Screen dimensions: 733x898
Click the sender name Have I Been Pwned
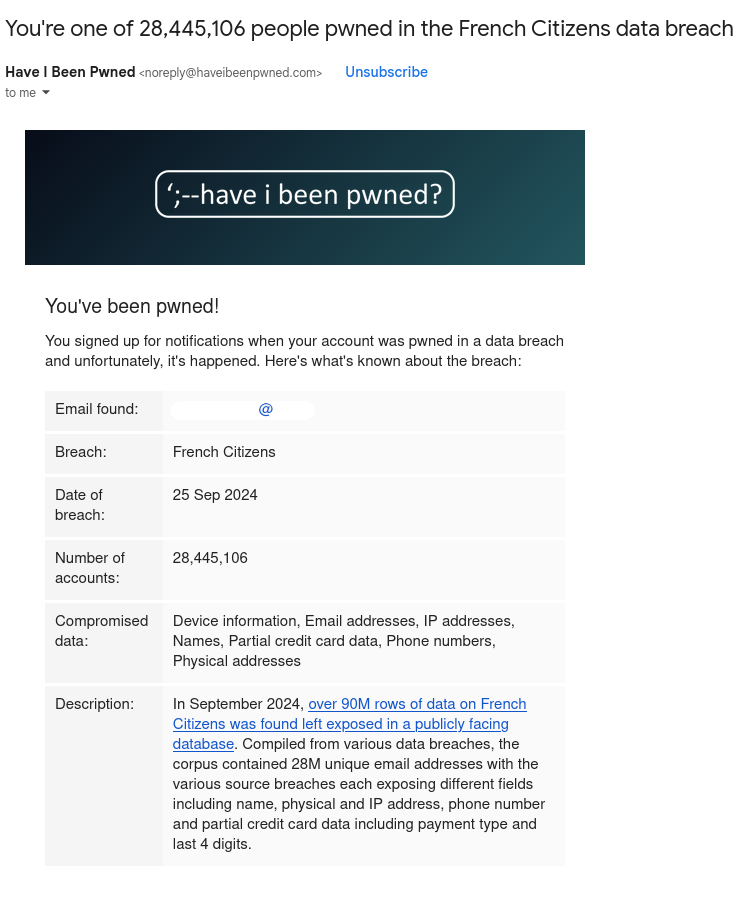(x=70, y=72)
